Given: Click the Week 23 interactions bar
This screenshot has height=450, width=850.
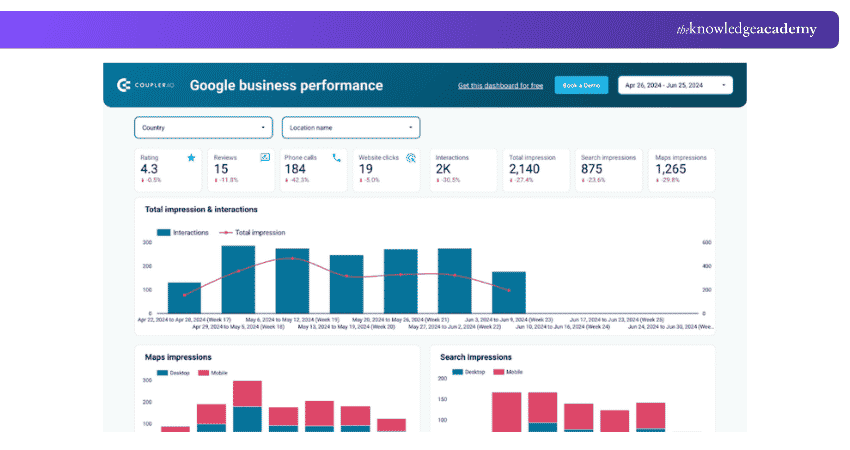Looking at the screenshot, I should 509,293.
